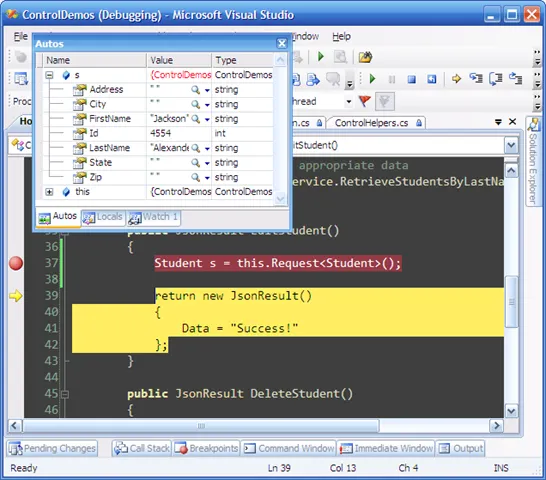Click the INS status bar indicator
Screen dimensions: 546x480
pos(501,468)
